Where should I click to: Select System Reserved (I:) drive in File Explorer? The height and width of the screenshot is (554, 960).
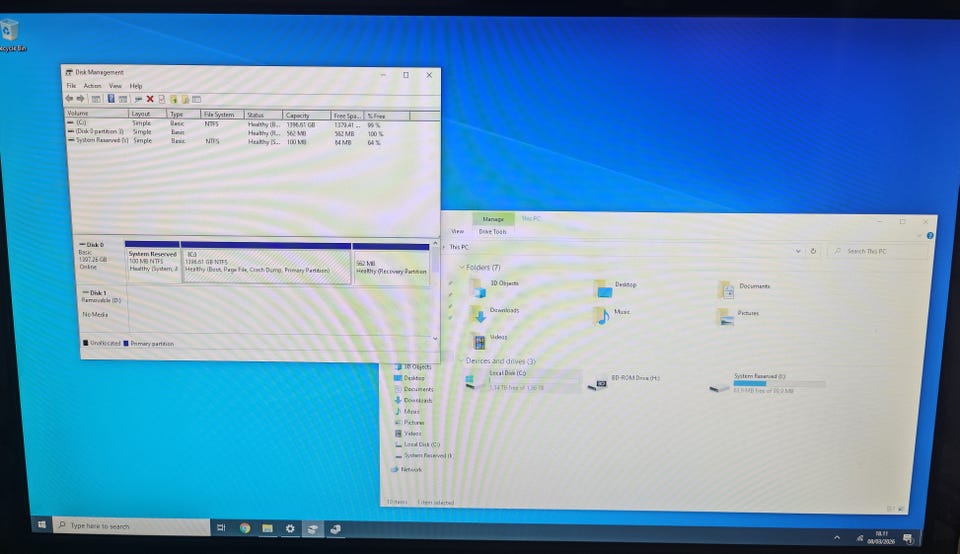[x=768, y=383]
